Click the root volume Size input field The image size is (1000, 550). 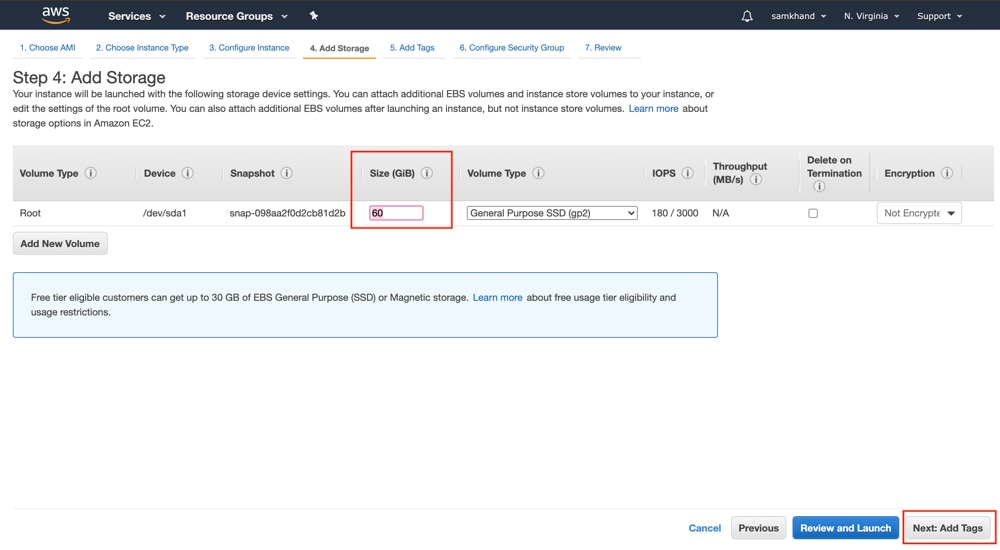(396, 213)
